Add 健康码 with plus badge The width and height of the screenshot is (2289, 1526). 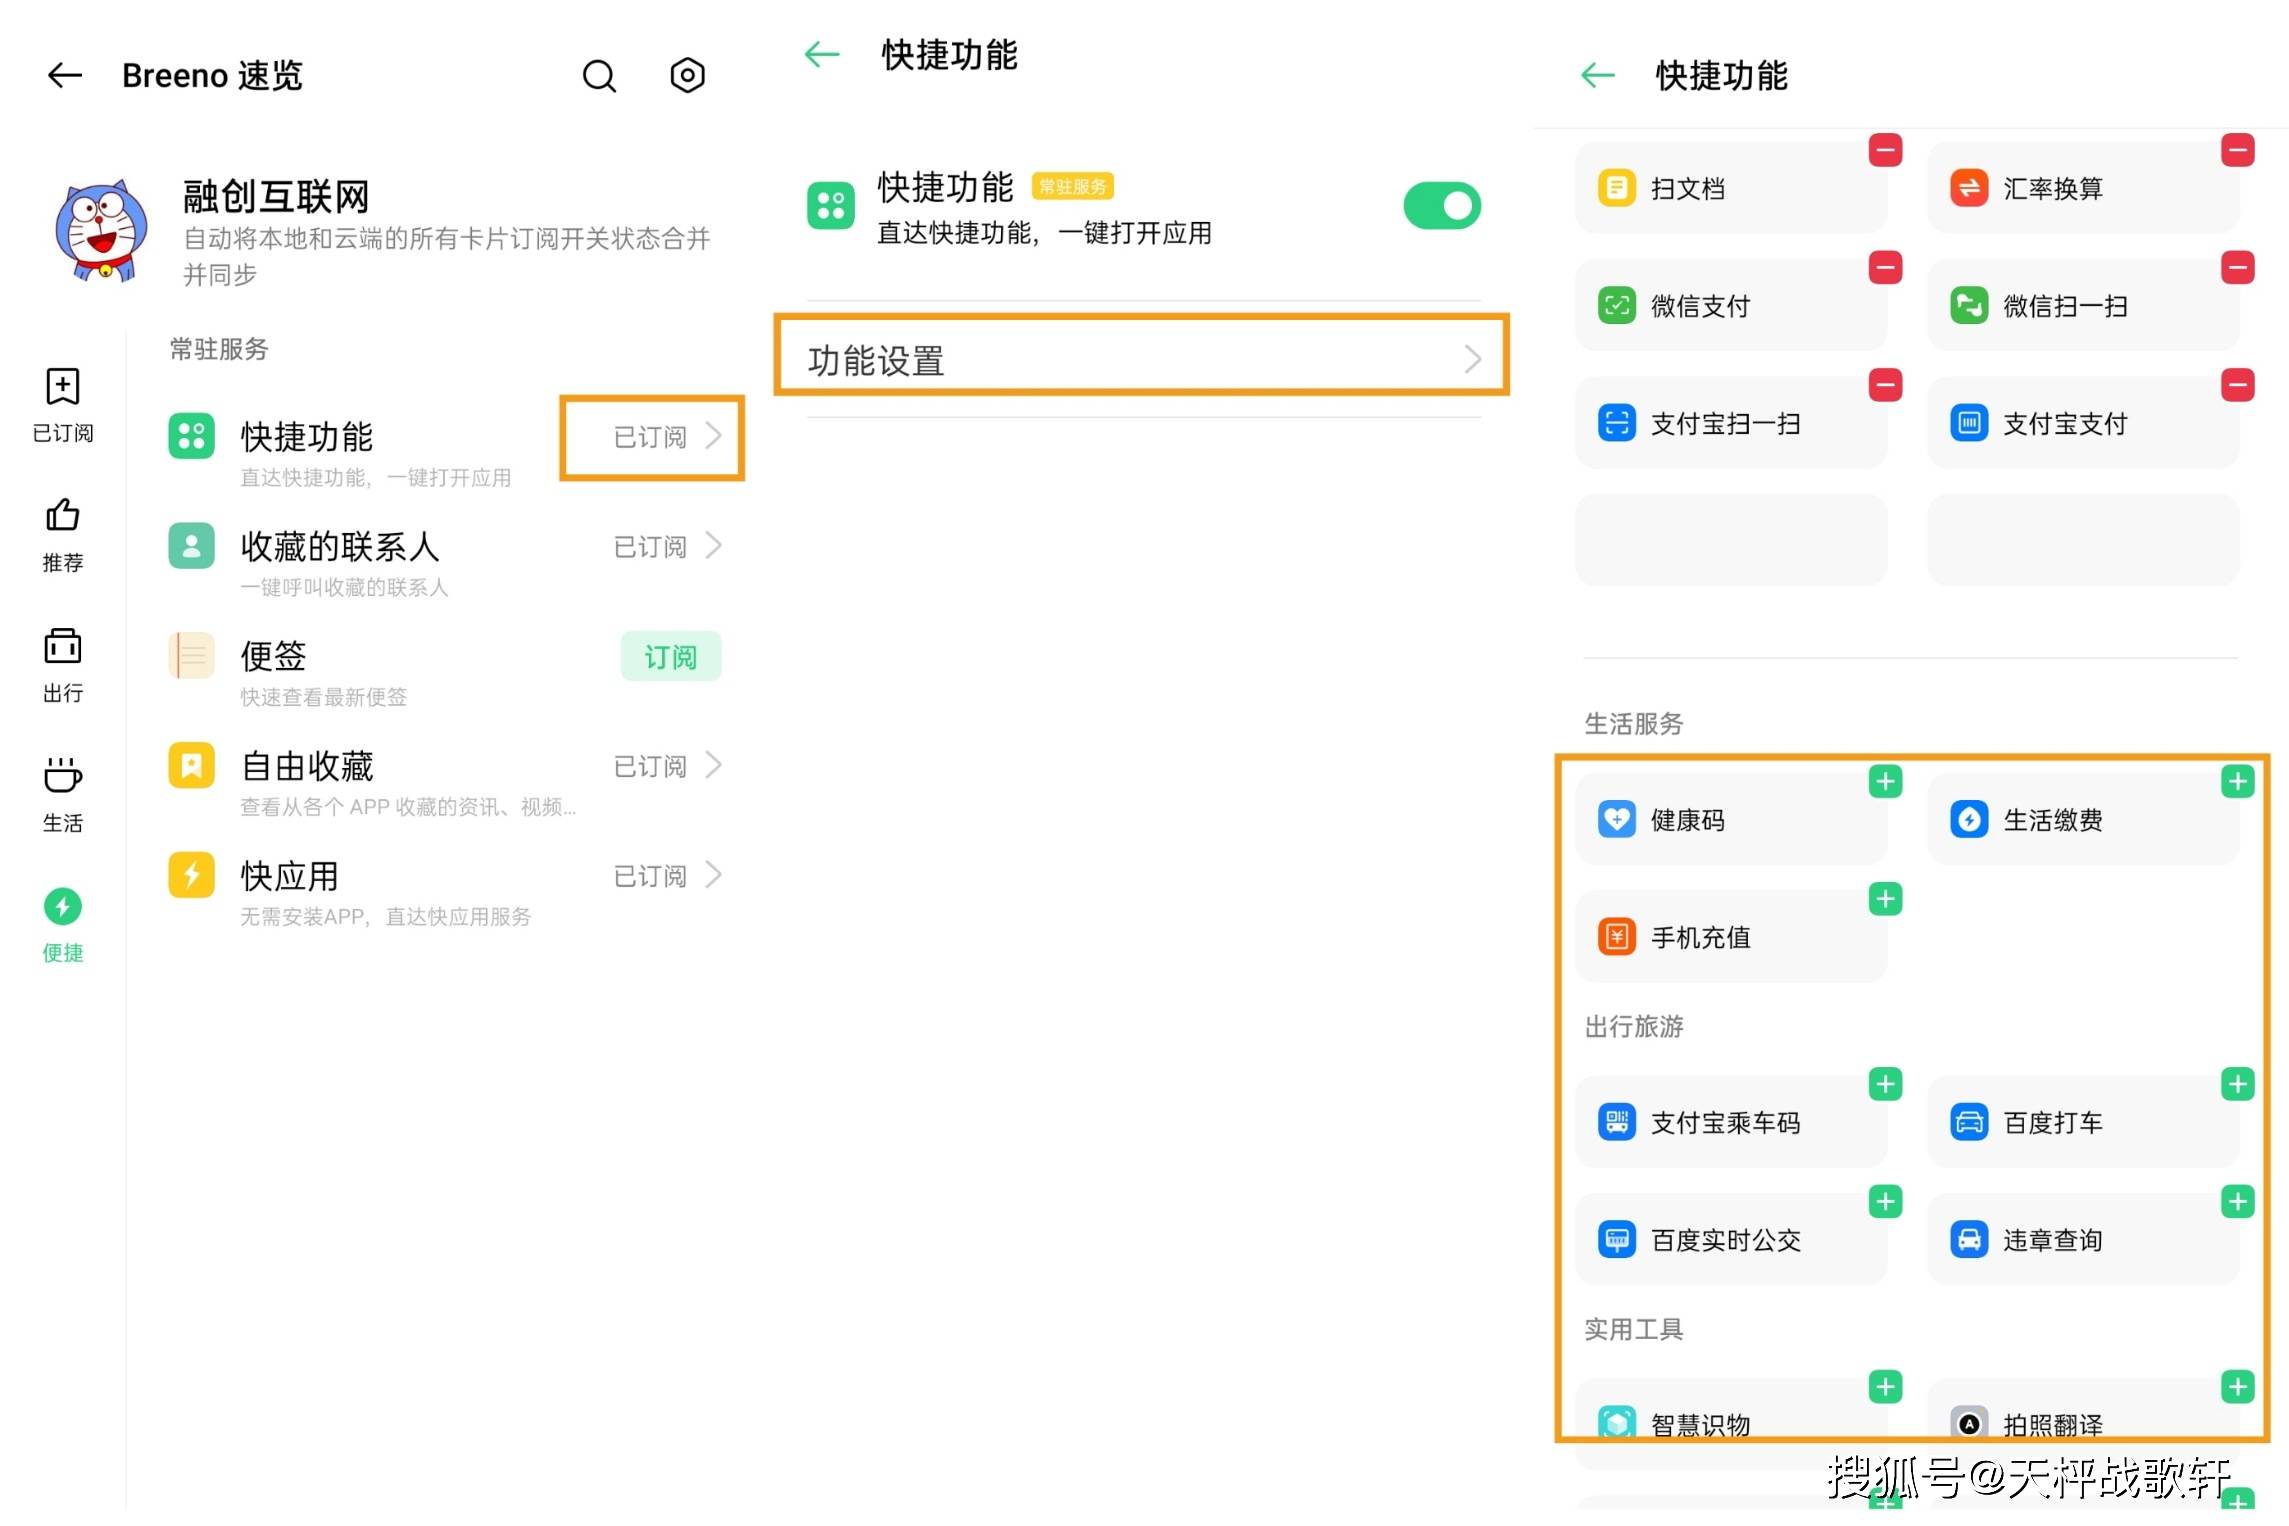1885,782
